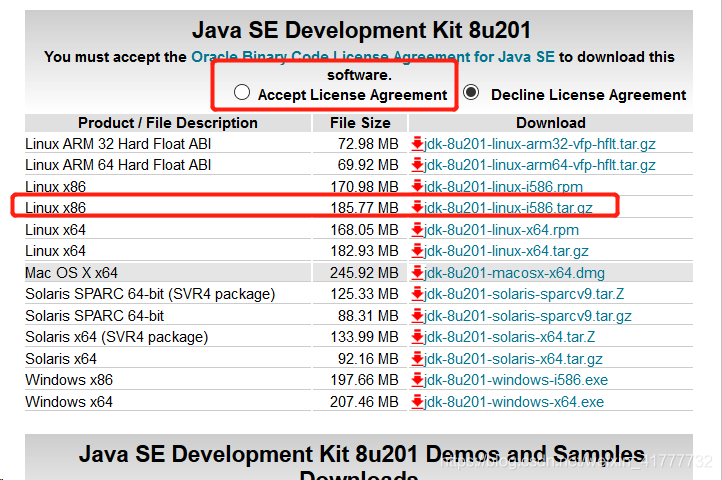
Task: Click download arrow icon for solaris-x64.tar.Z
Action: tap(417, 337)
